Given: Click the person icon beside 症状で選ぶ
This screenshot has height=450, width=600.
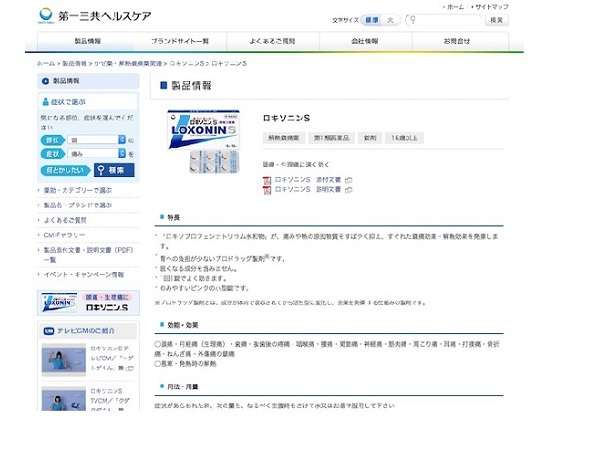Looking at the screenshot, I should pos(46,102).
